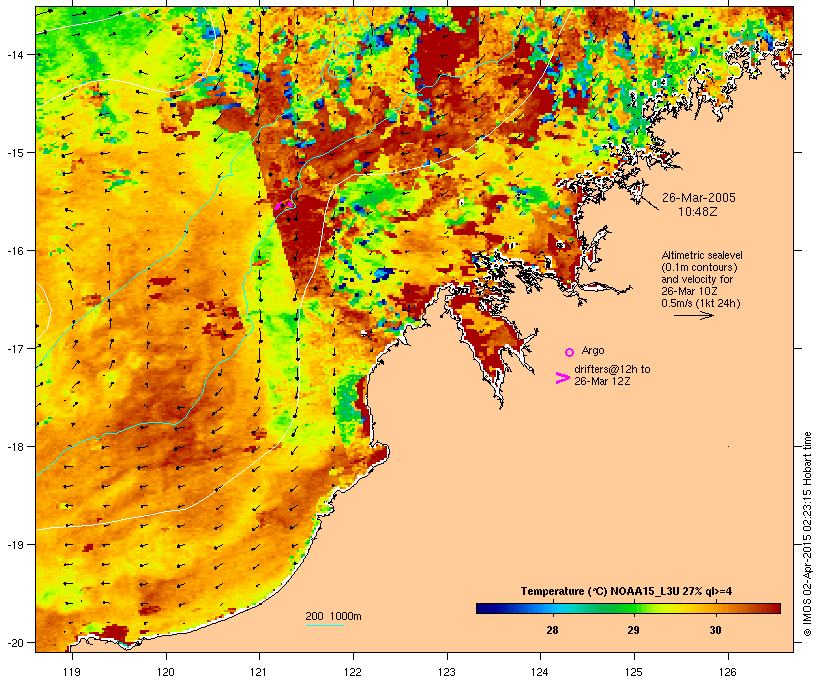Click the magenta Argo circle legend marker
This screenshot has width=820, height=680.
click(x=570, y=352)
